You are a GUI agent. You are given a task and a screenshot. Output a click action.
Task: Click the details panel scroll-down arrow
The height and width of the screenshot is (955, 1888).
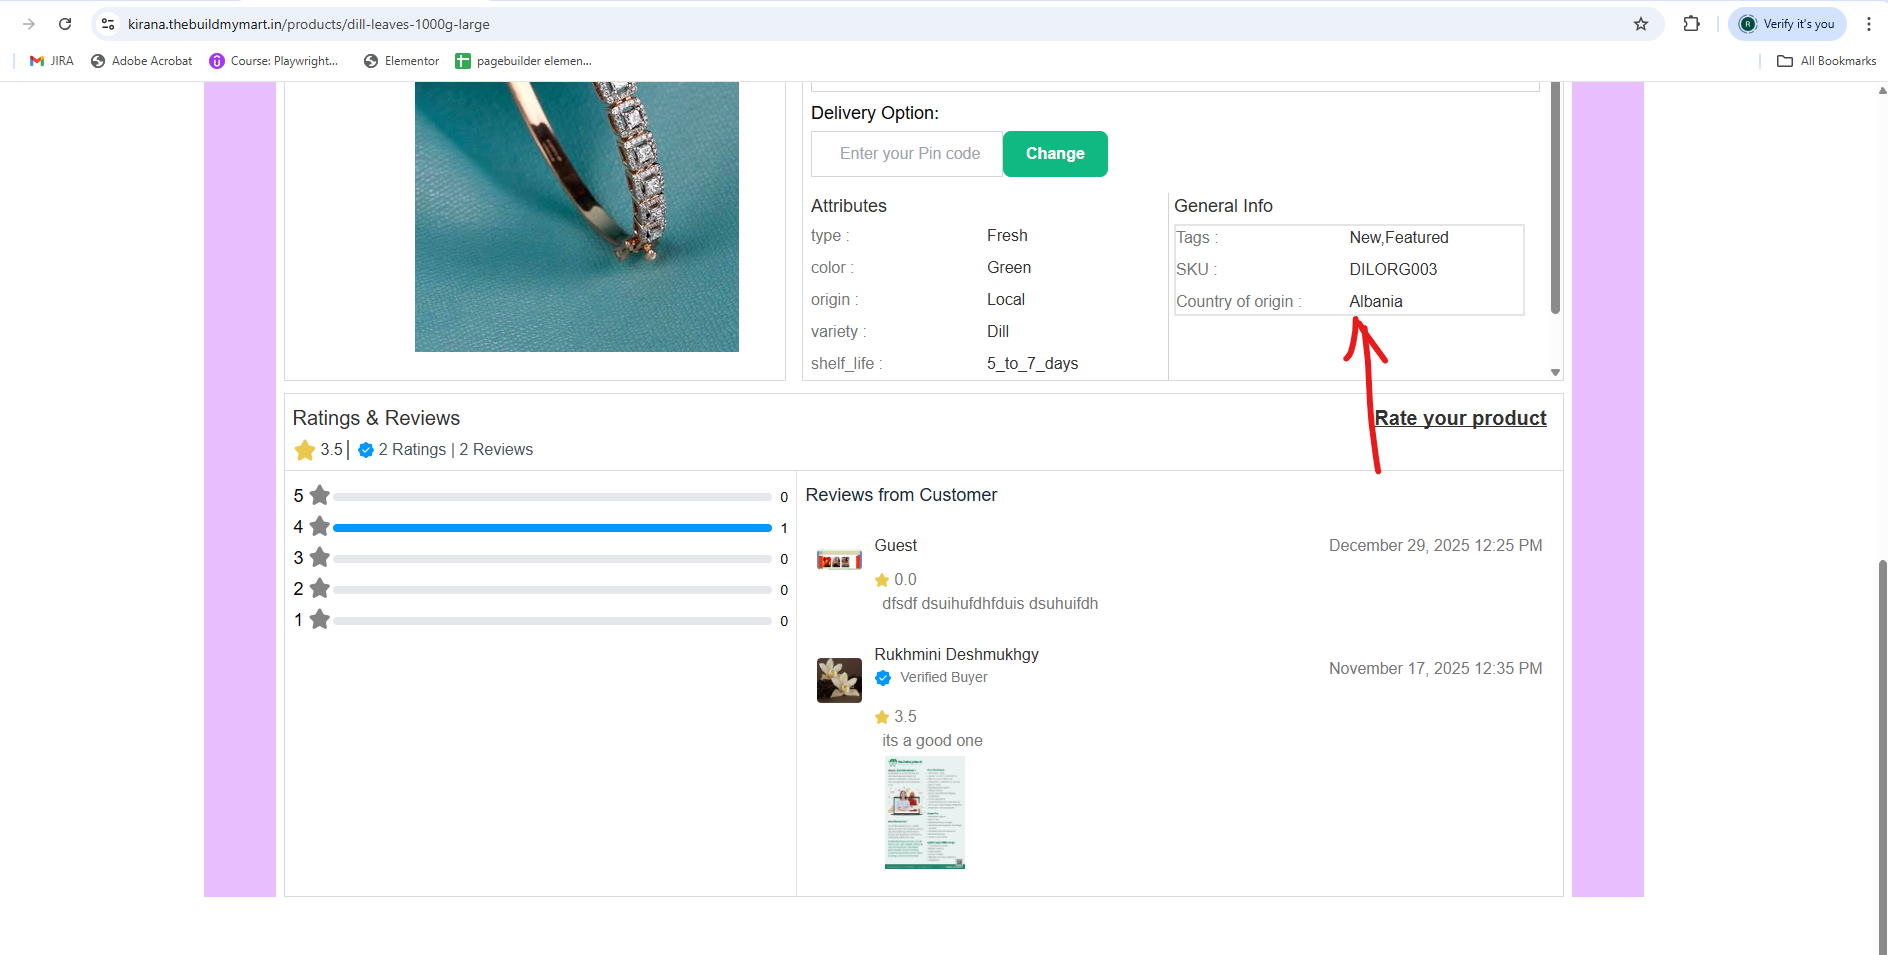click(x=1555, y=372)
